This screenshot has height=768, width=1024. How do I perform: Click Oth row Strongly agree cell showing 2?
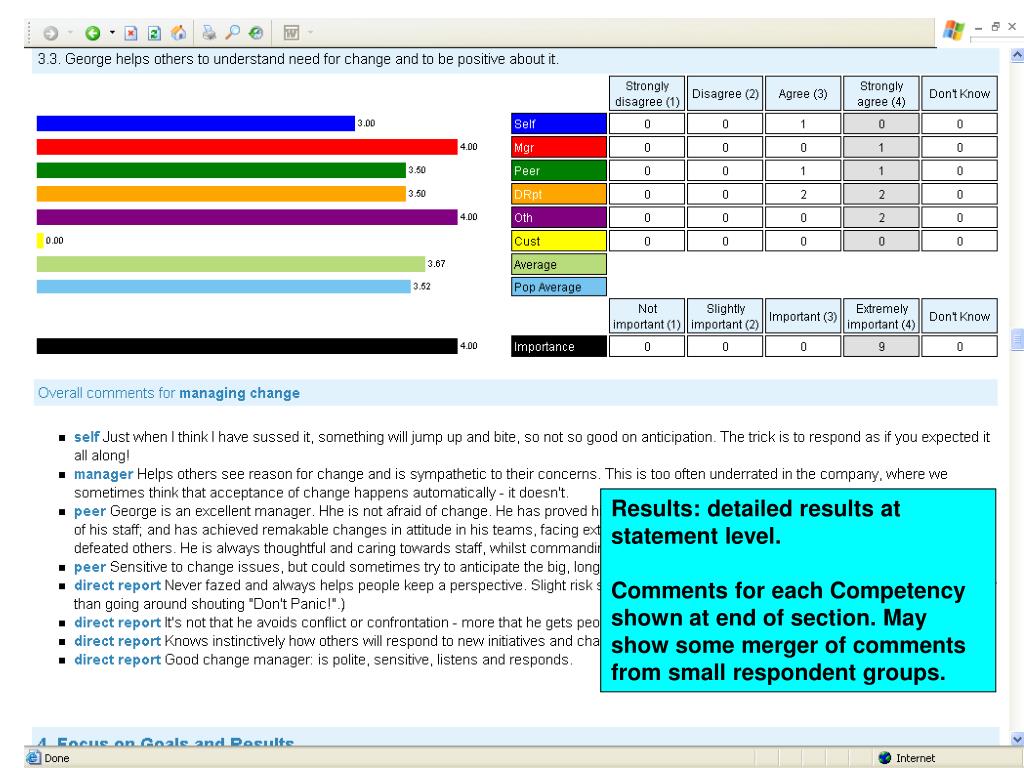point(881,217)
